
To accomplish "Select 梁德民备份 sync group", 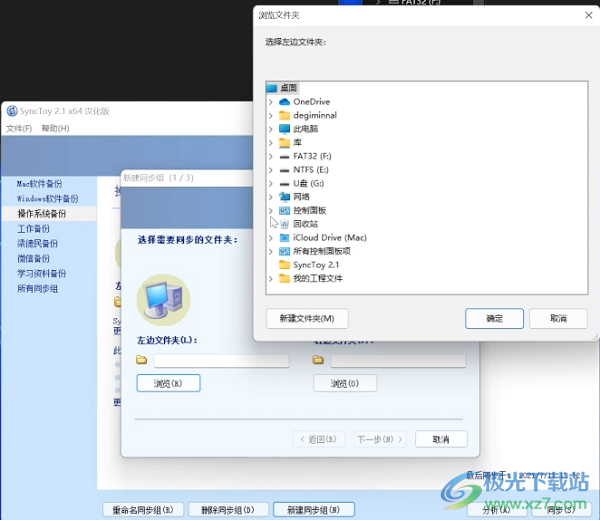I will point(38,243).
